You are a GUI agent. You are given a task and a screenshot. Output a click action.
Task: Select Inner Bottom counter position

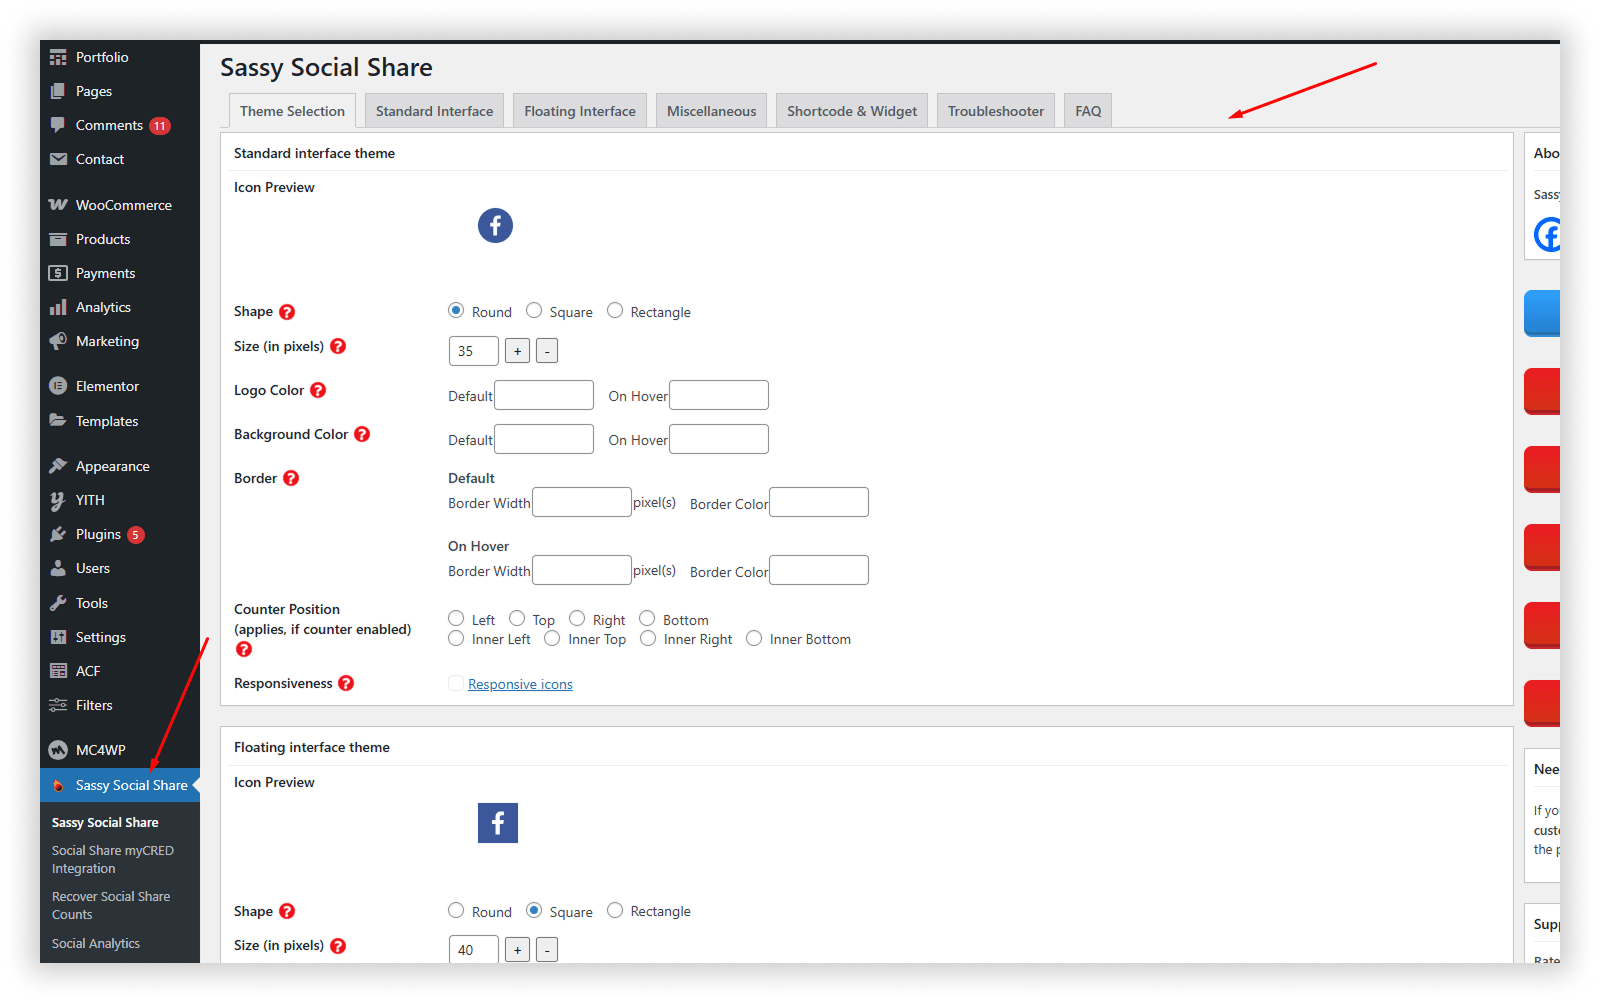click(x=754, y=638)
